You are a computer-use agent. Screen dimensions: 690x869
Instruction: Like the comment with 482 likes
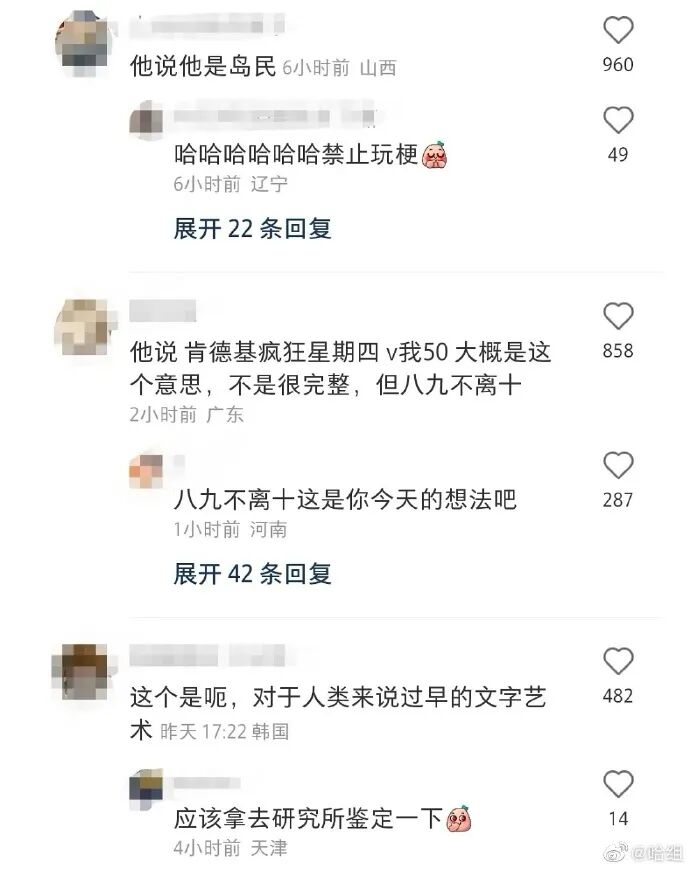[618, 661]
